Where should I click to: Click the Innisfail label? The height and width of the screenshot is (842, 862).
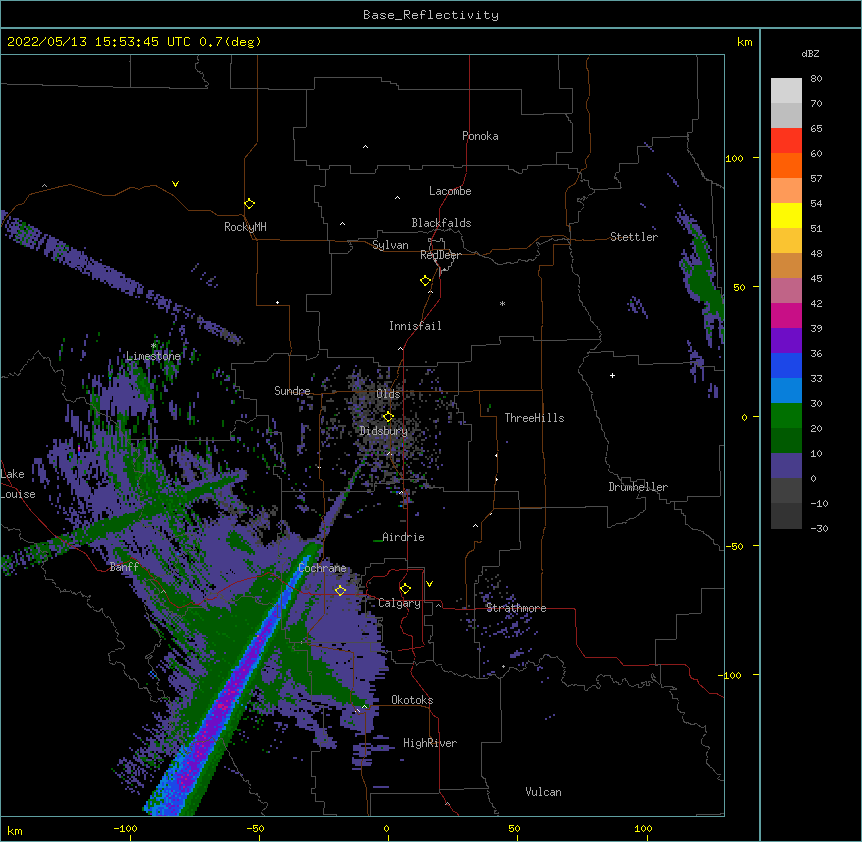pyautogui.click(x=415, y=326)
